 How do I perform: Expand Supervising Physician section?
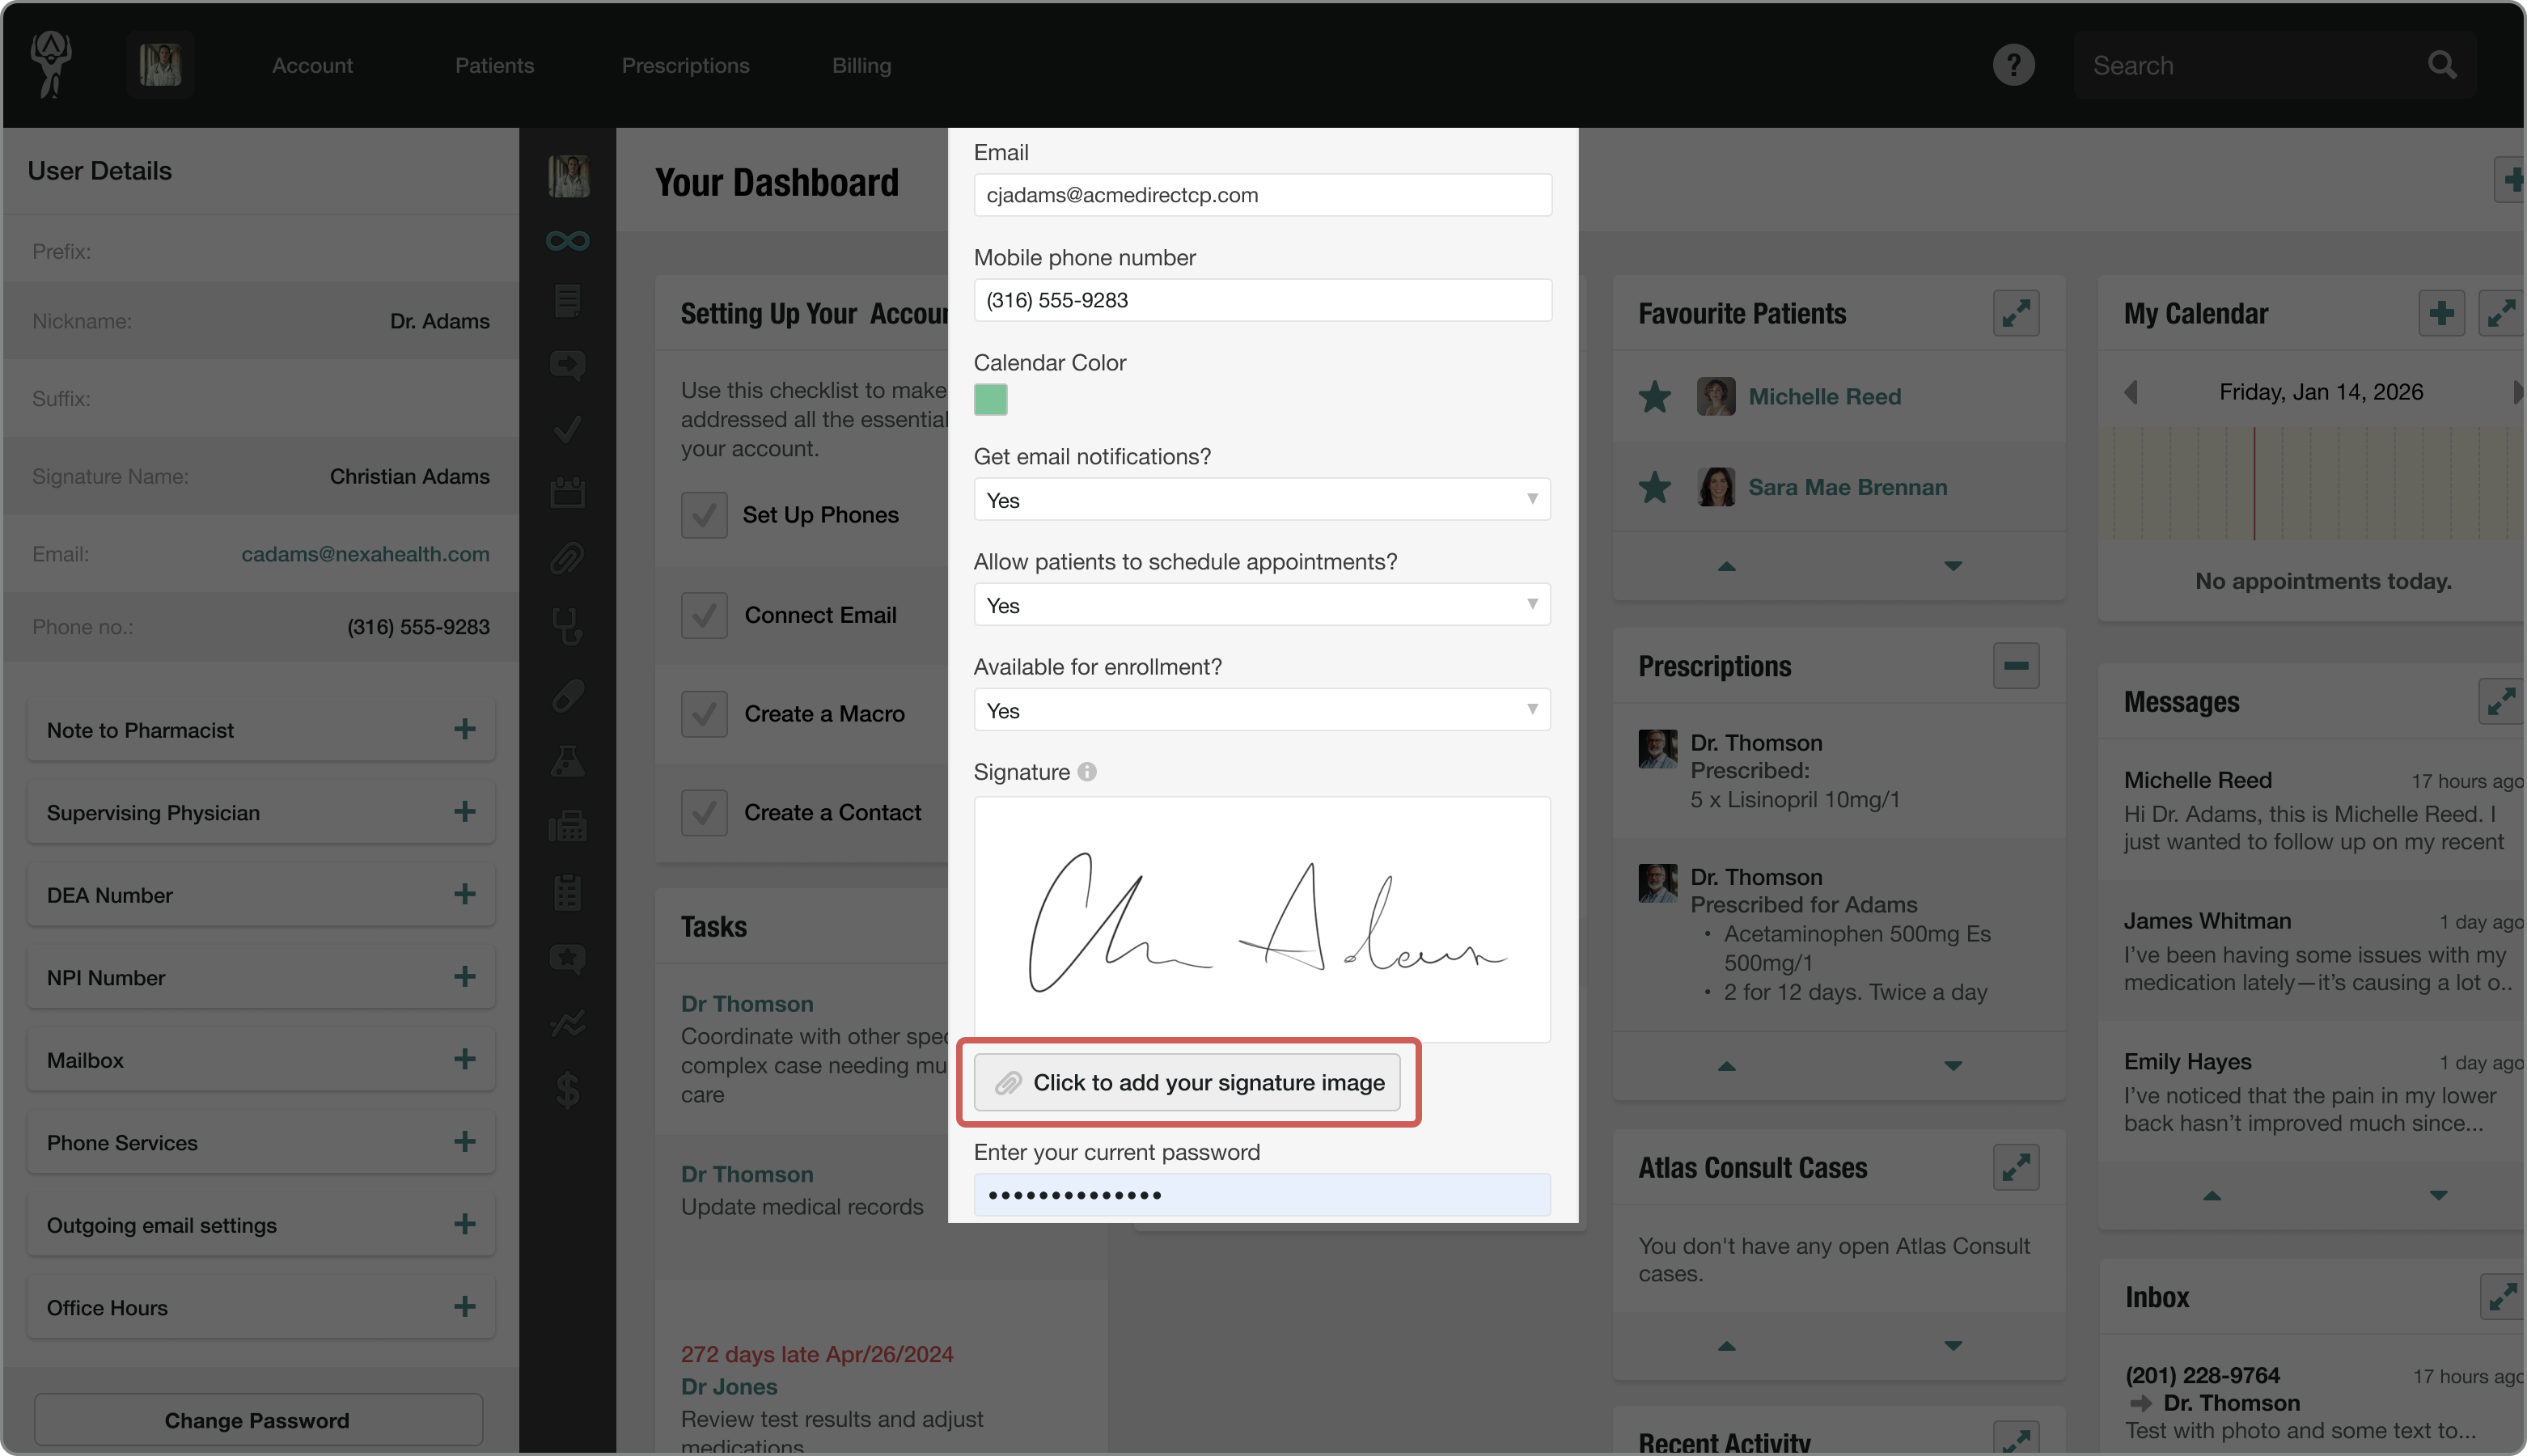click(x=465, y=812)
